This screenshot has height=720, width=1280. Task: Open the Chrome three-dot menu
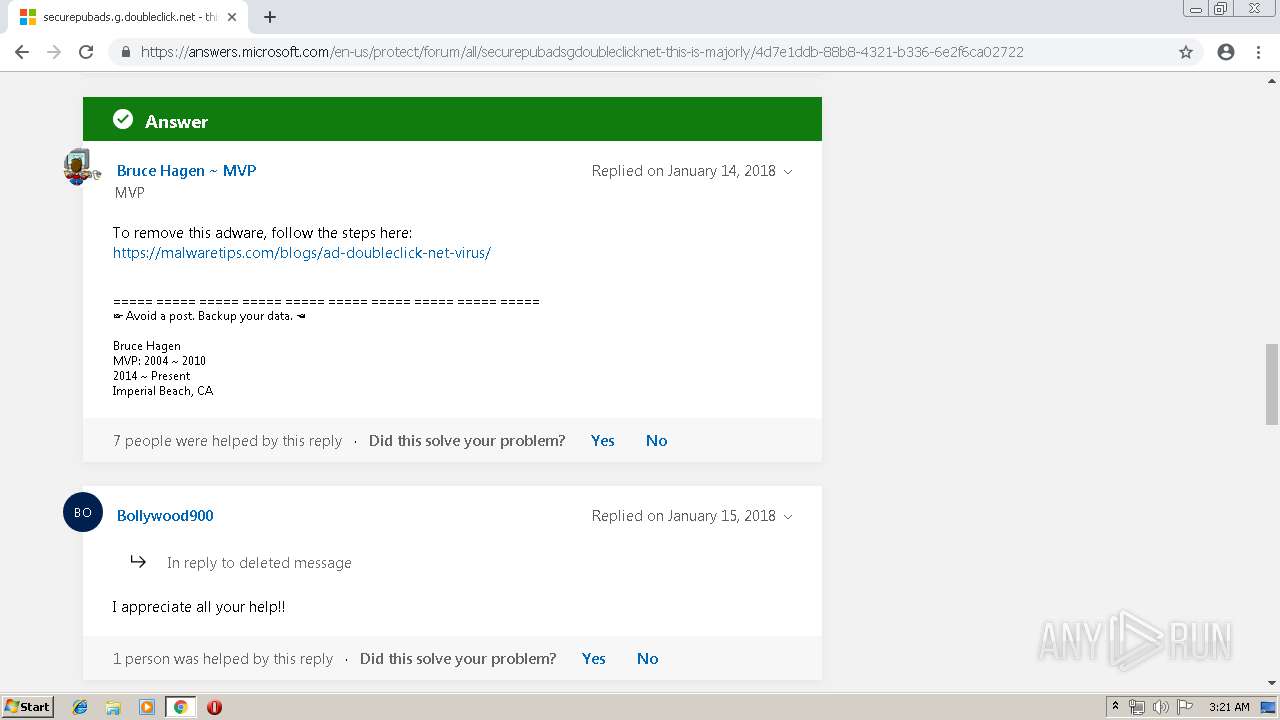coord(1259,52)
